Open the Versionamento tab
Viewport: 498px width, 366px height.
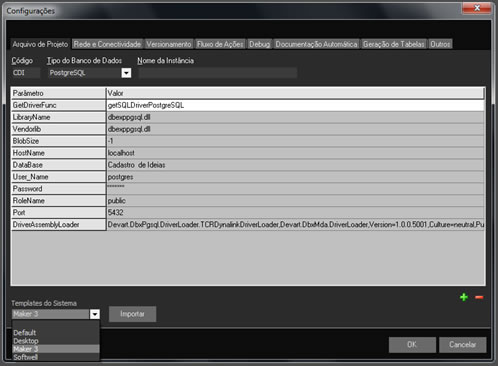[x=169, y=44]
